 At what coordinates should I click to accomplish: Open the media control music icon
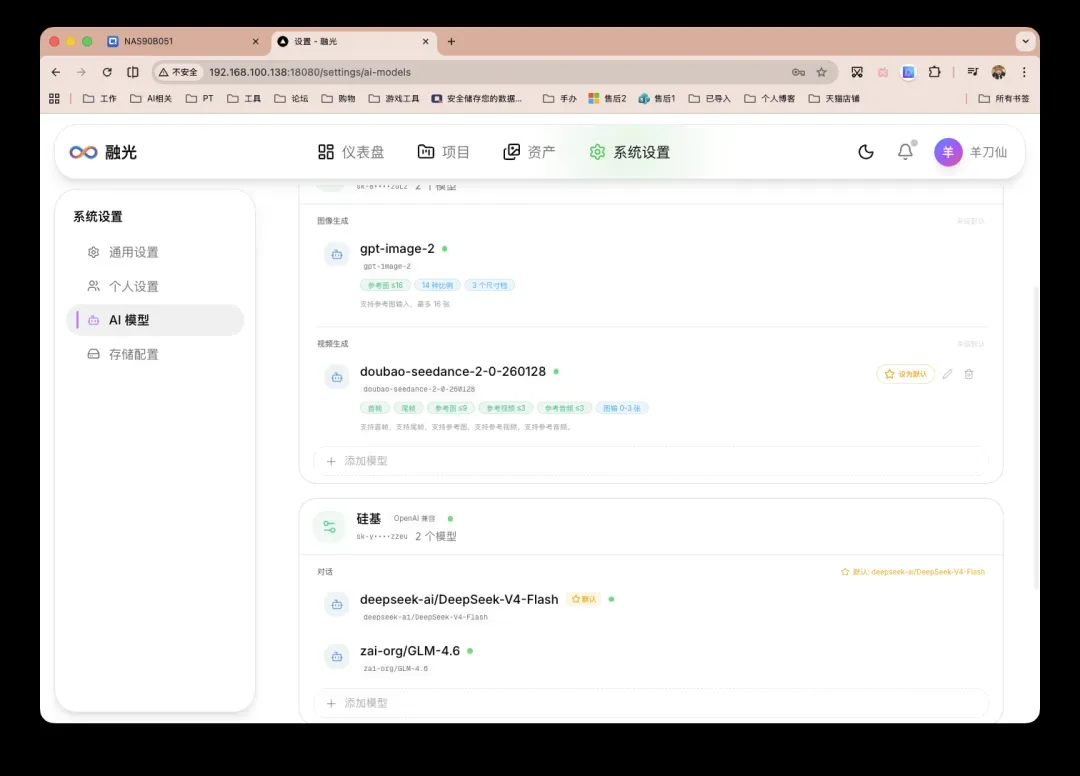(973, 72)
